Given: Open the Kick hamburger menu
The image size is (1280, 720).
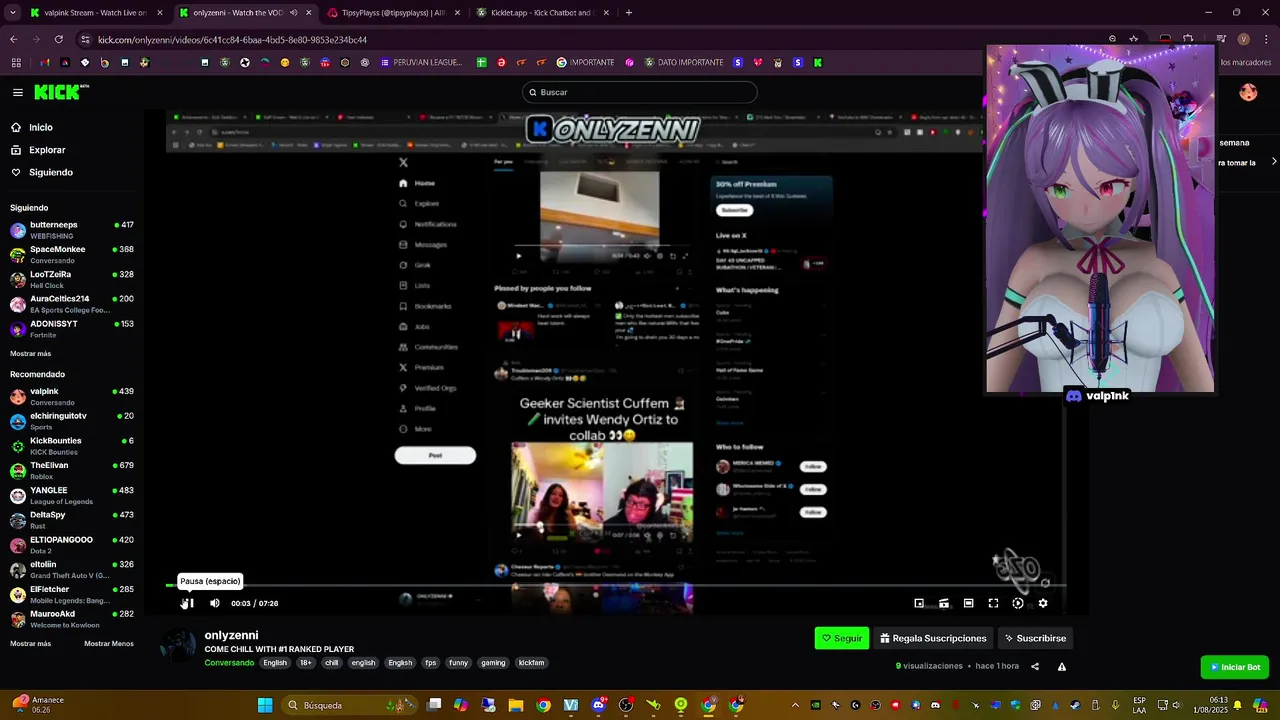Looking at the screenshot, I should (18, 92).
